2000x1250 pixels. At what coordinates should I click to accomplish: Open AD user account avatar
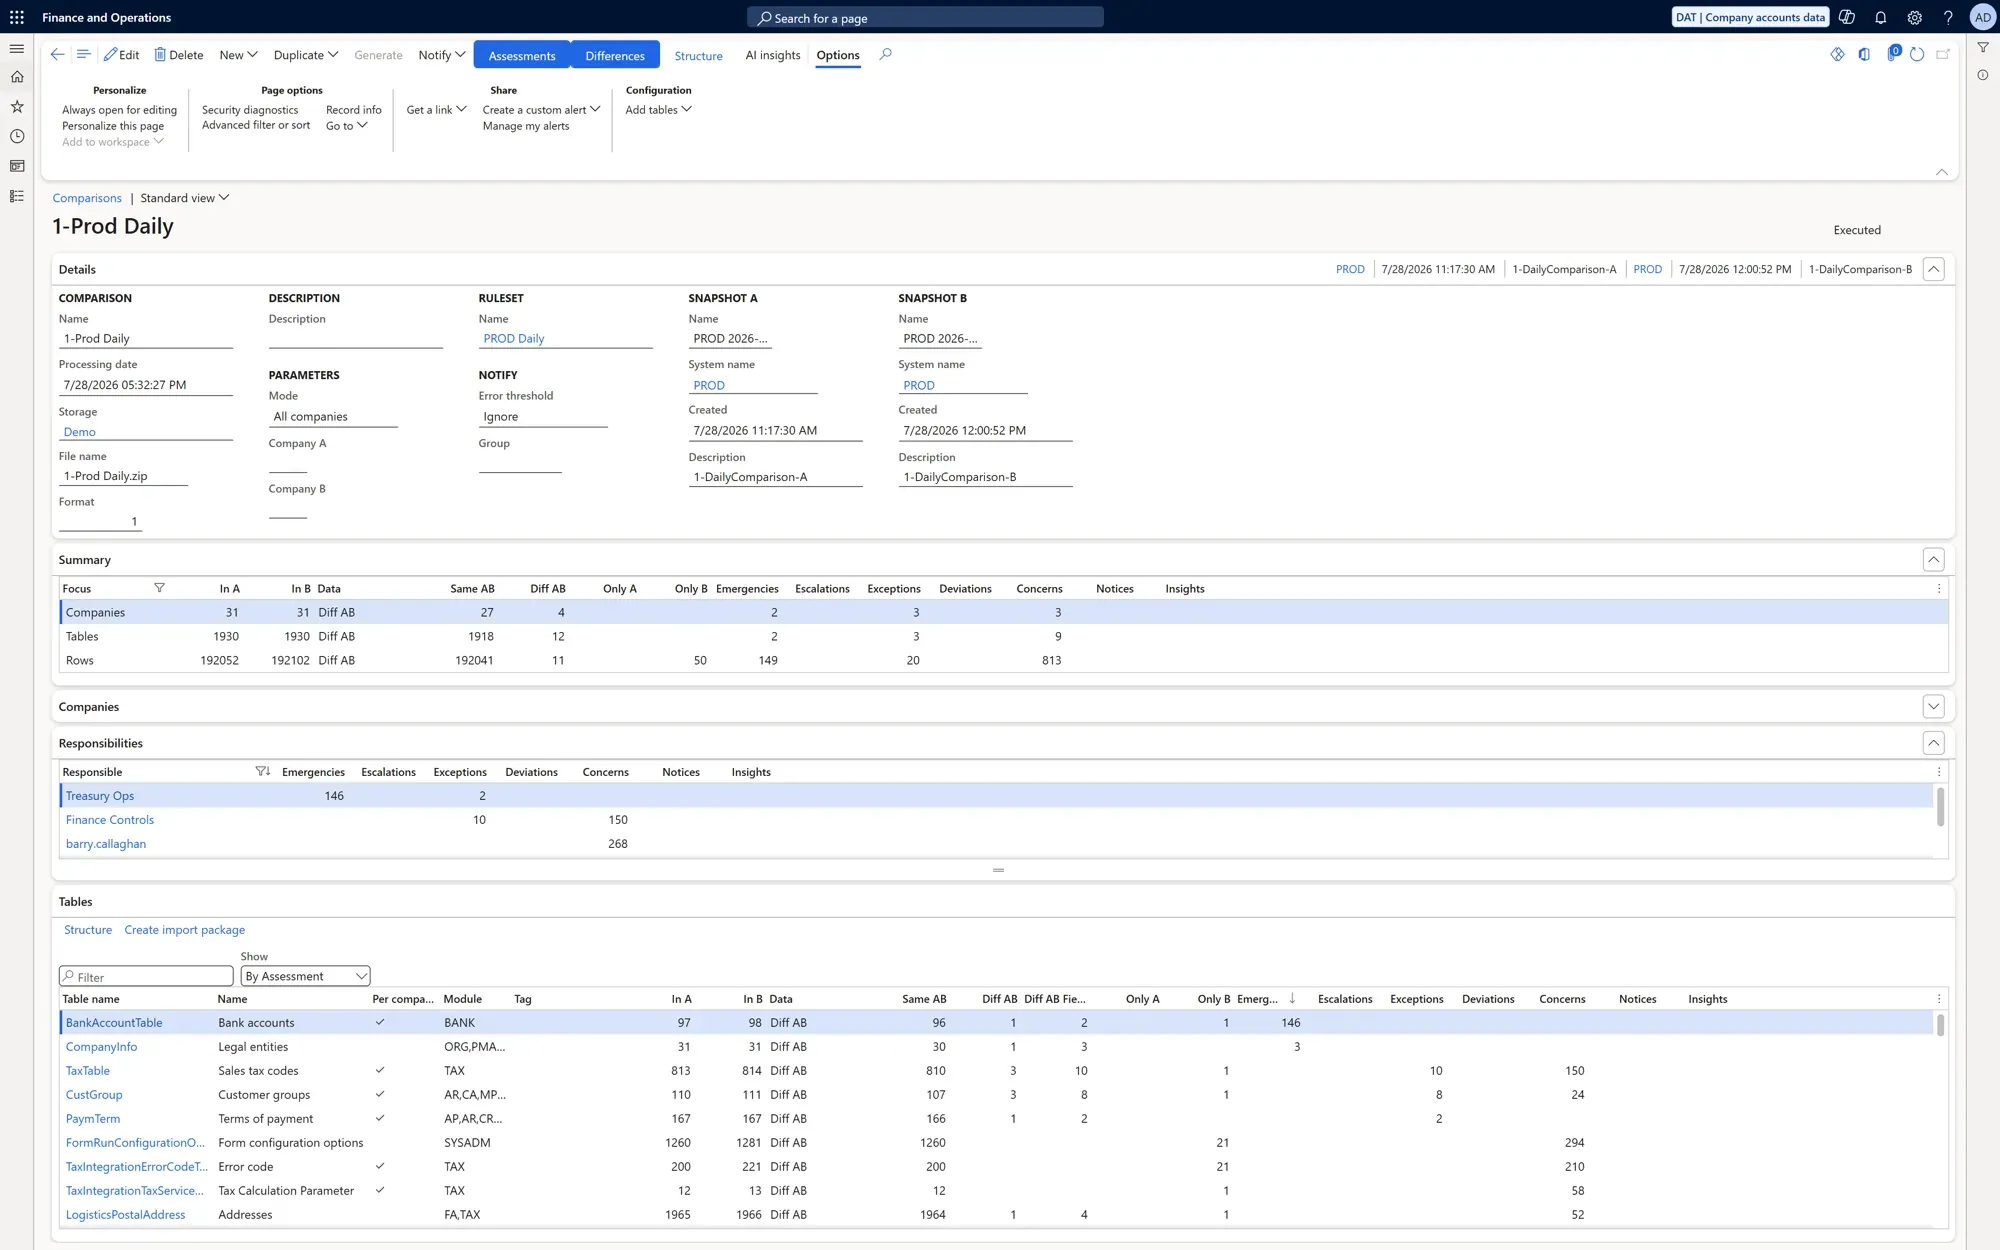coord(1982,17)
